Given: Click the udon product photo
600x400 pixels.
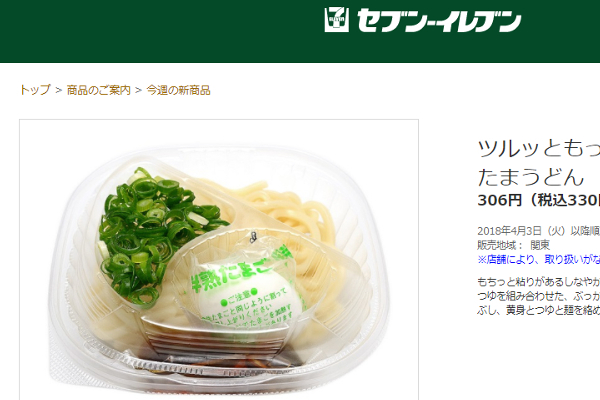Looking at the screenshot, I should coord(219,260).
